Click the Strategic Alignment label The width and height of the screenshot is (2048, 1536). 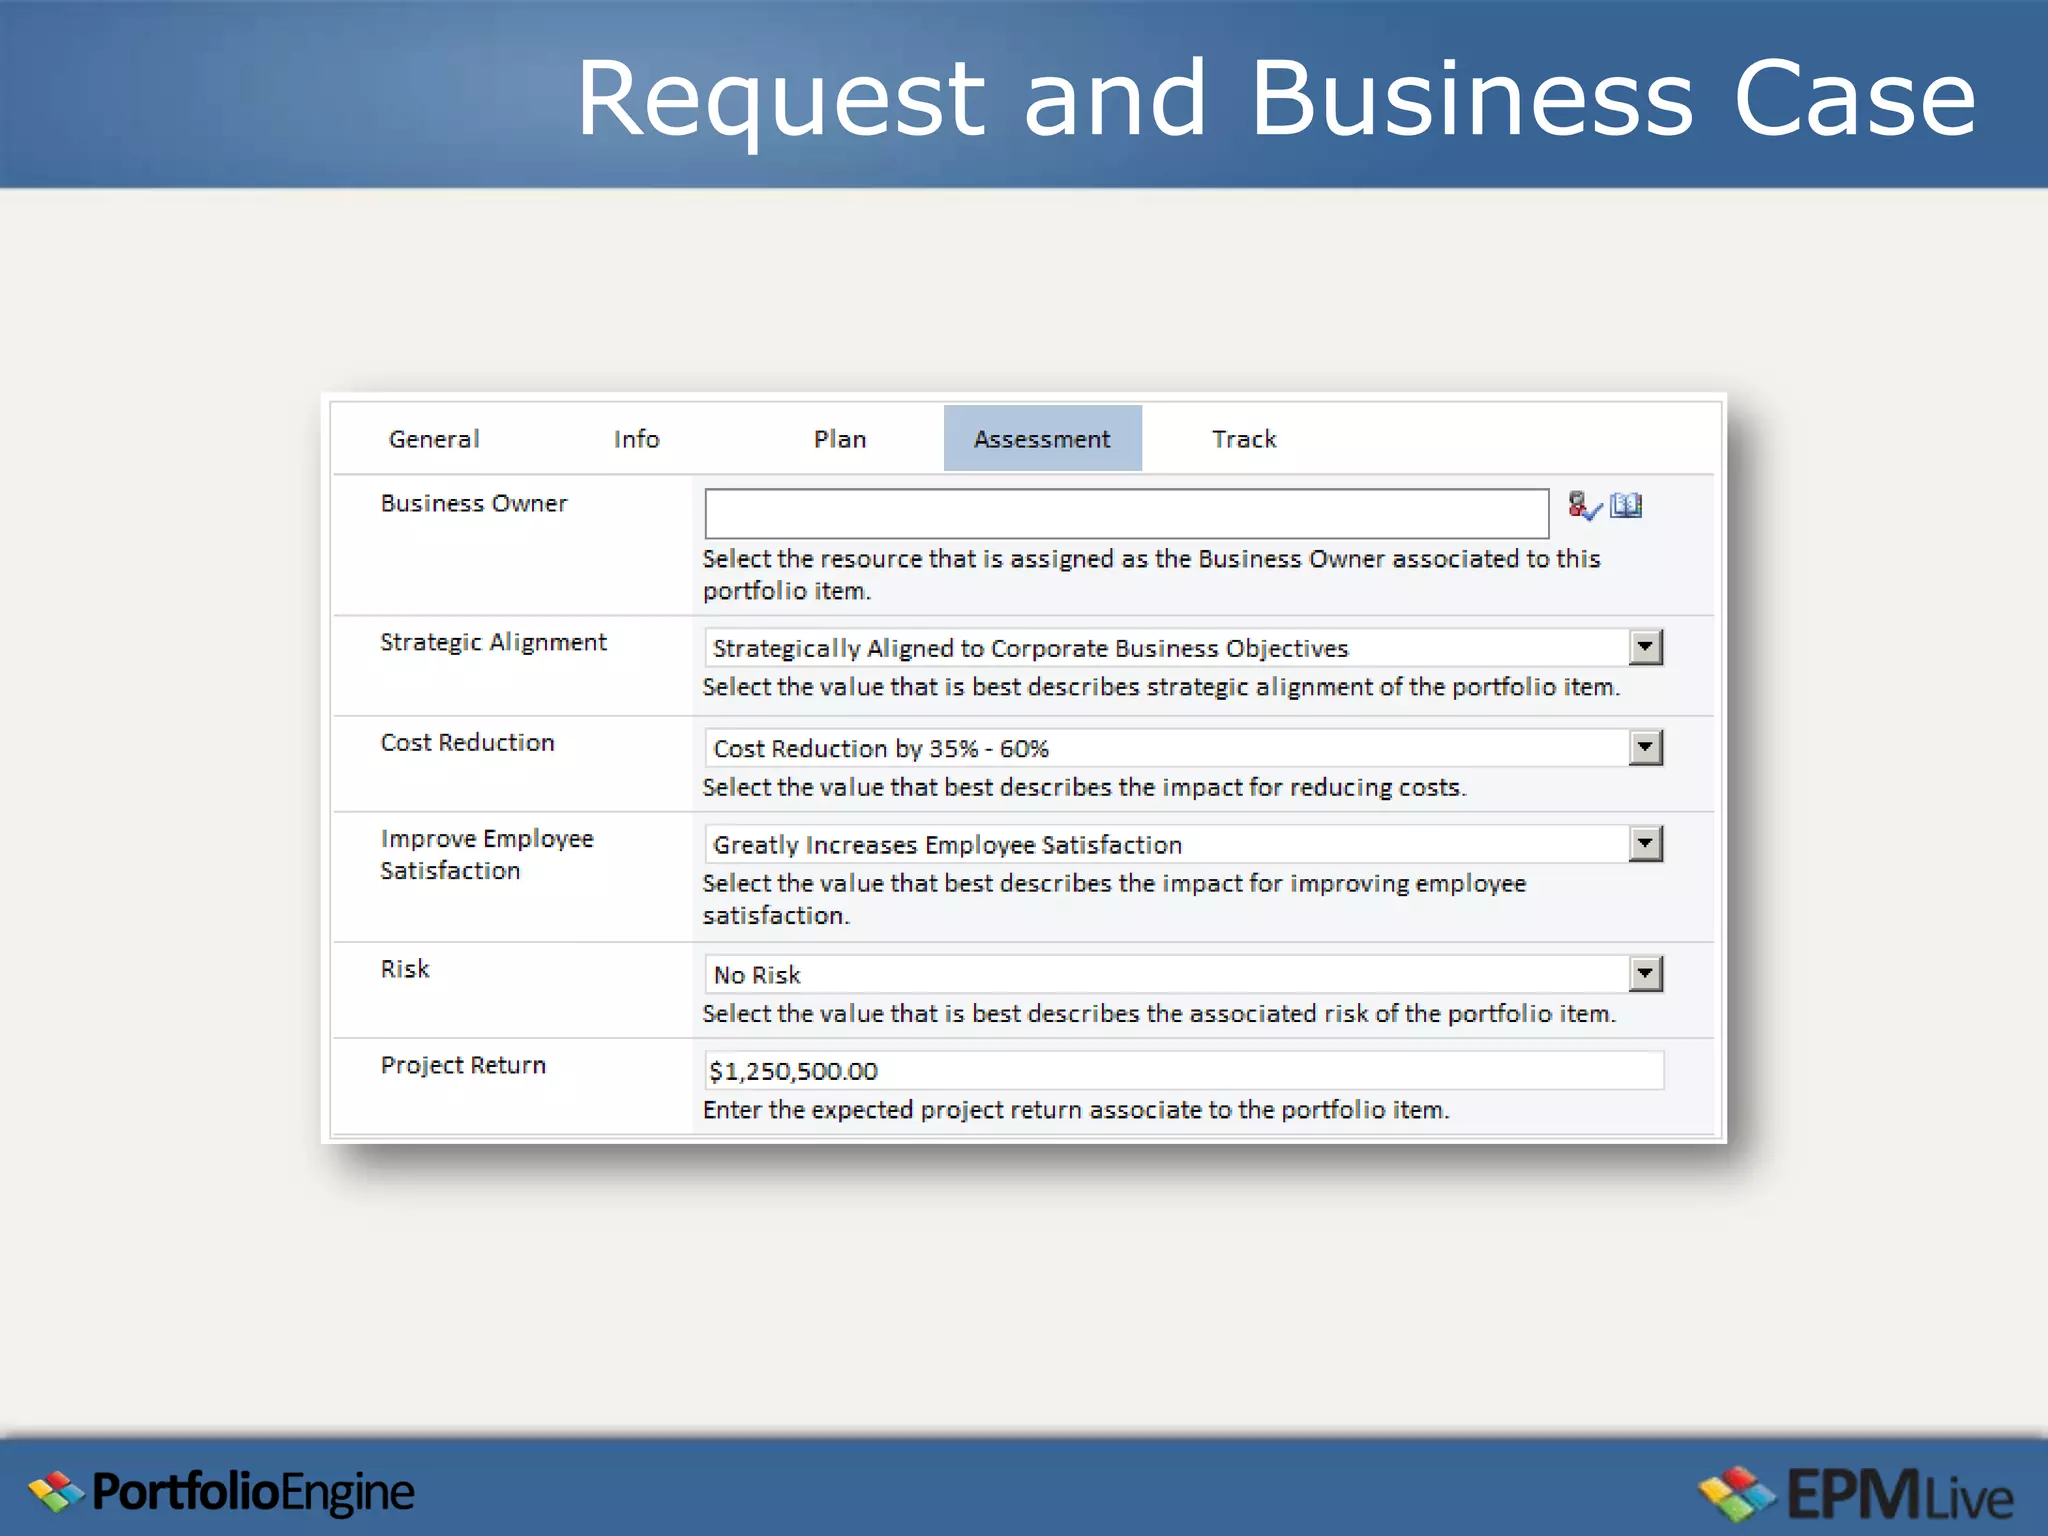click(x=493, y=643)
